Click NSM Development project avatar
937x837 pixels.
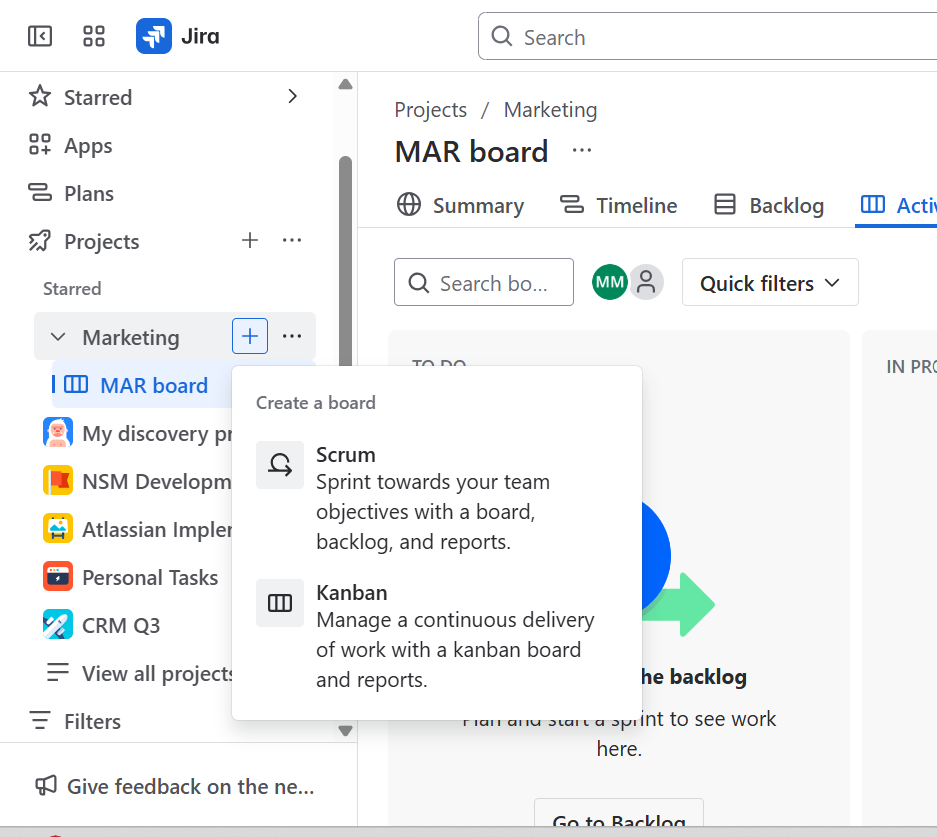click(x=58, y=480)
